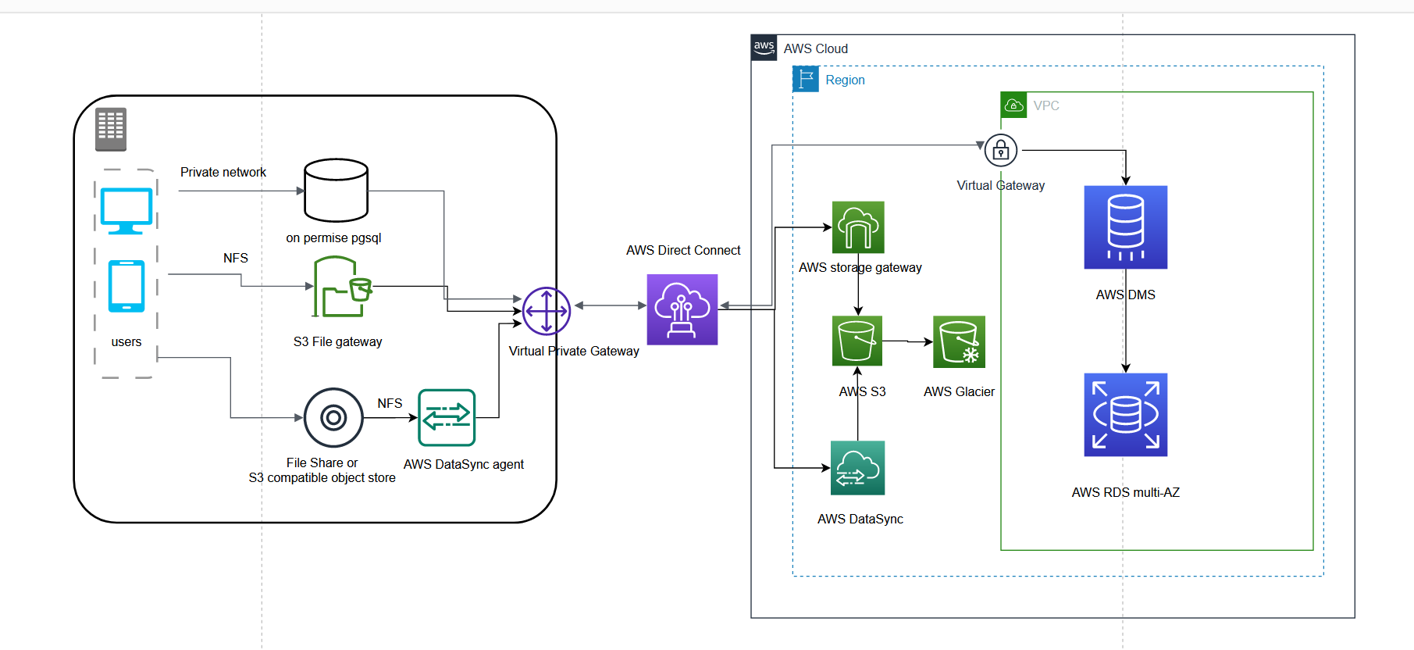Select the AWS Direct Connect icon
Image resolution: width=1414 pixels, height=650 pixels.
(x=682, y=310)
